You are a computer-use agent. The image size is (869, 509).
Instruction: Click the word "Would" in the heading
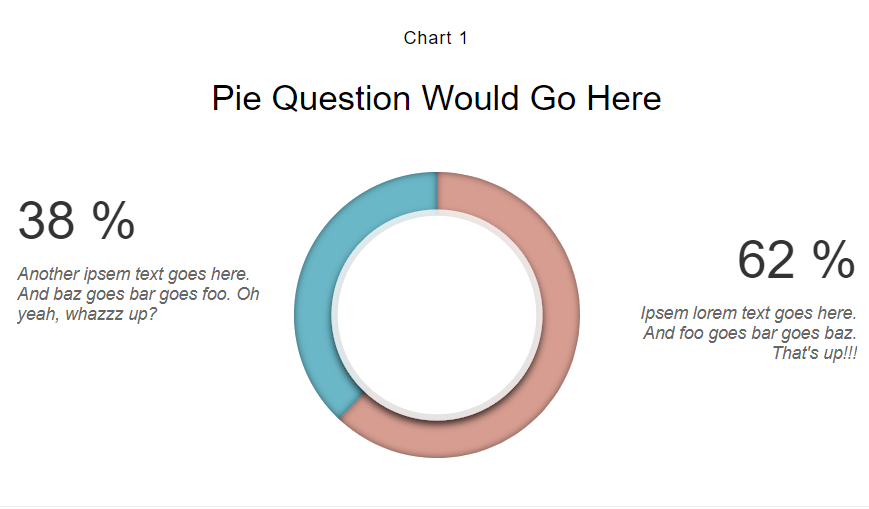pyautogui.click(x=471, y=98)
